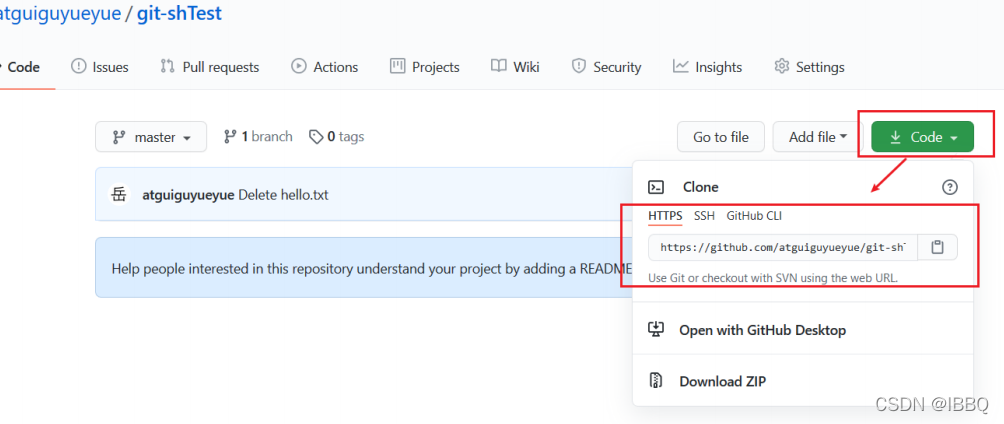Click the ZIP file icon
The image size is (1004, 424).
point(655,380)
